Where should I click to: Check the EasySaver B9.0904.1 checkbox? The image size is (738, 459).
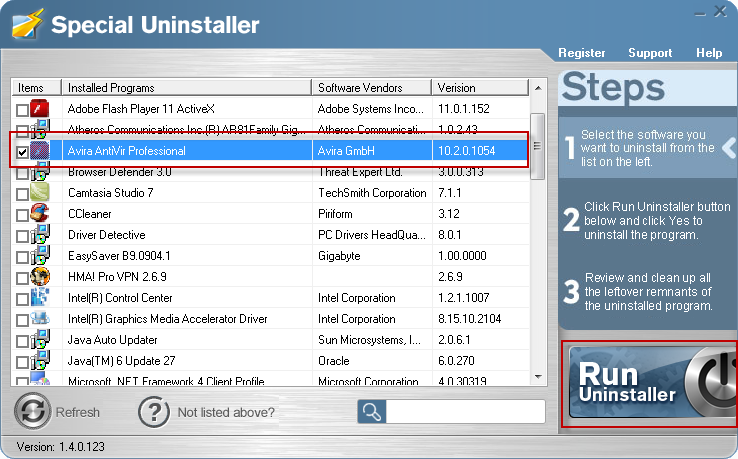22,257
